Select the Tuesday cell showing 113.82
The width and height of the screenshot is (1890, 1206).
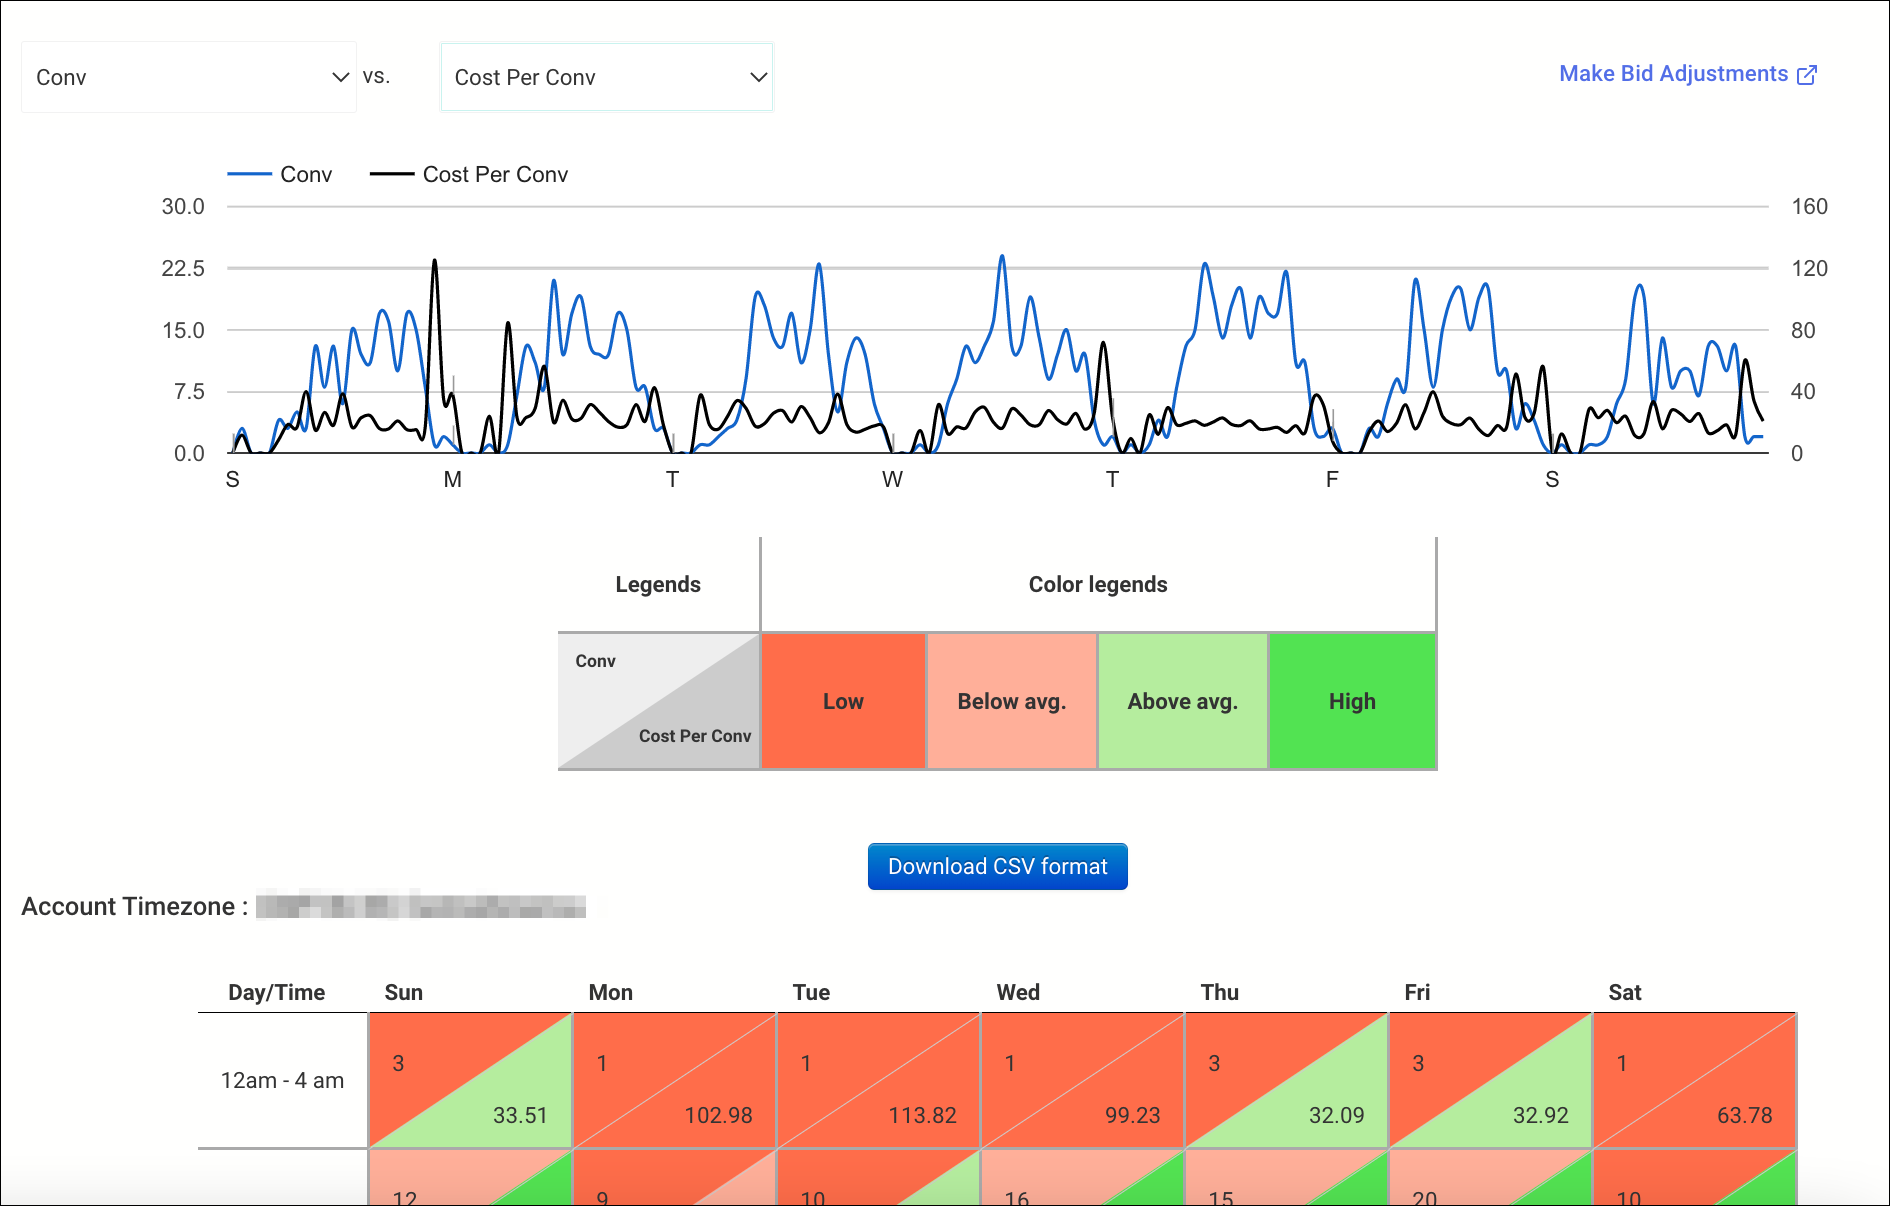click(x=878, y=1080)
